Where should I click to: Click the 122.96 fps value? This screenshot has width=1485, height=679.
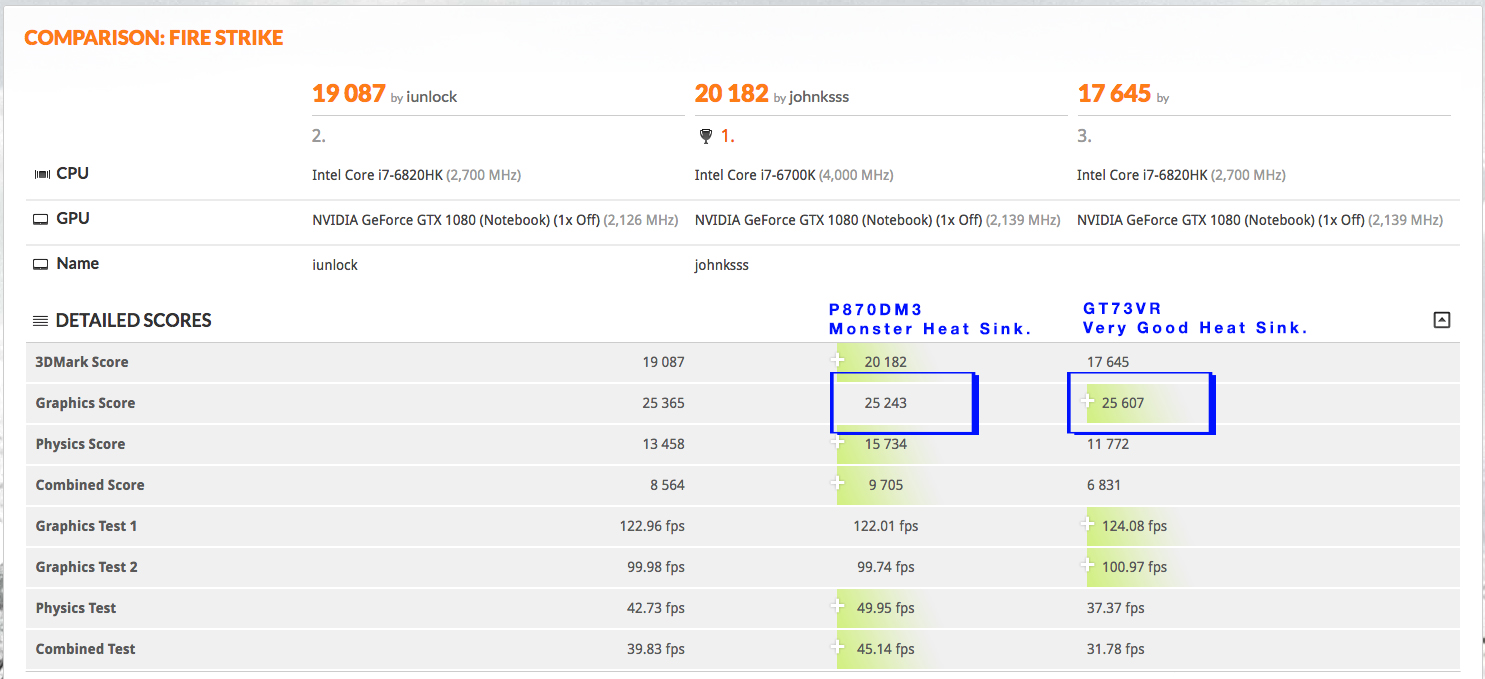pyautogui.click(x=653, y=526)
